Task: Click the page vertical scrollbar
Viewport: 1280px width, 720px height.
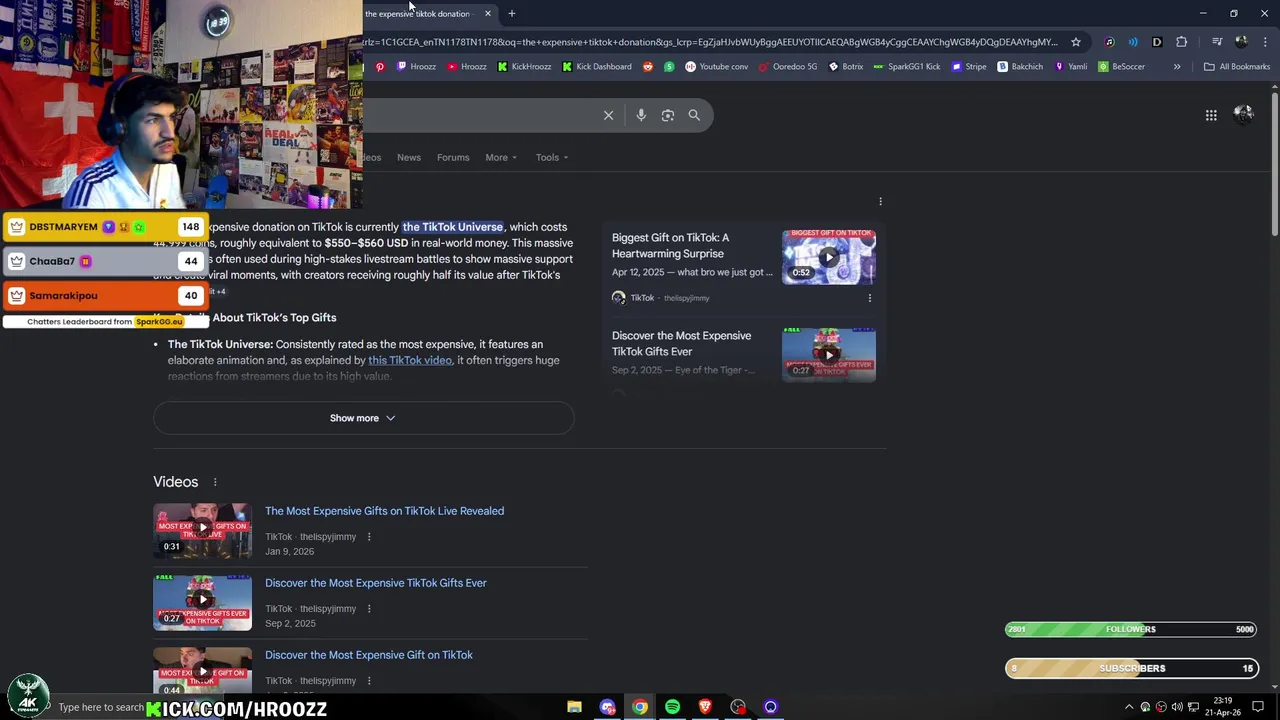Action: 1274,165
